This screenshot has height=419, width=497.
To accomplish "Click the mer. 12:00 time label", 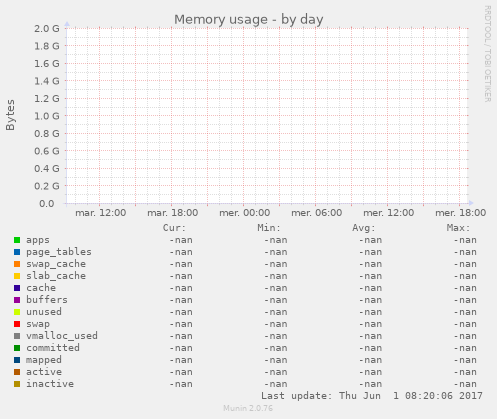I will coord(389,213).
